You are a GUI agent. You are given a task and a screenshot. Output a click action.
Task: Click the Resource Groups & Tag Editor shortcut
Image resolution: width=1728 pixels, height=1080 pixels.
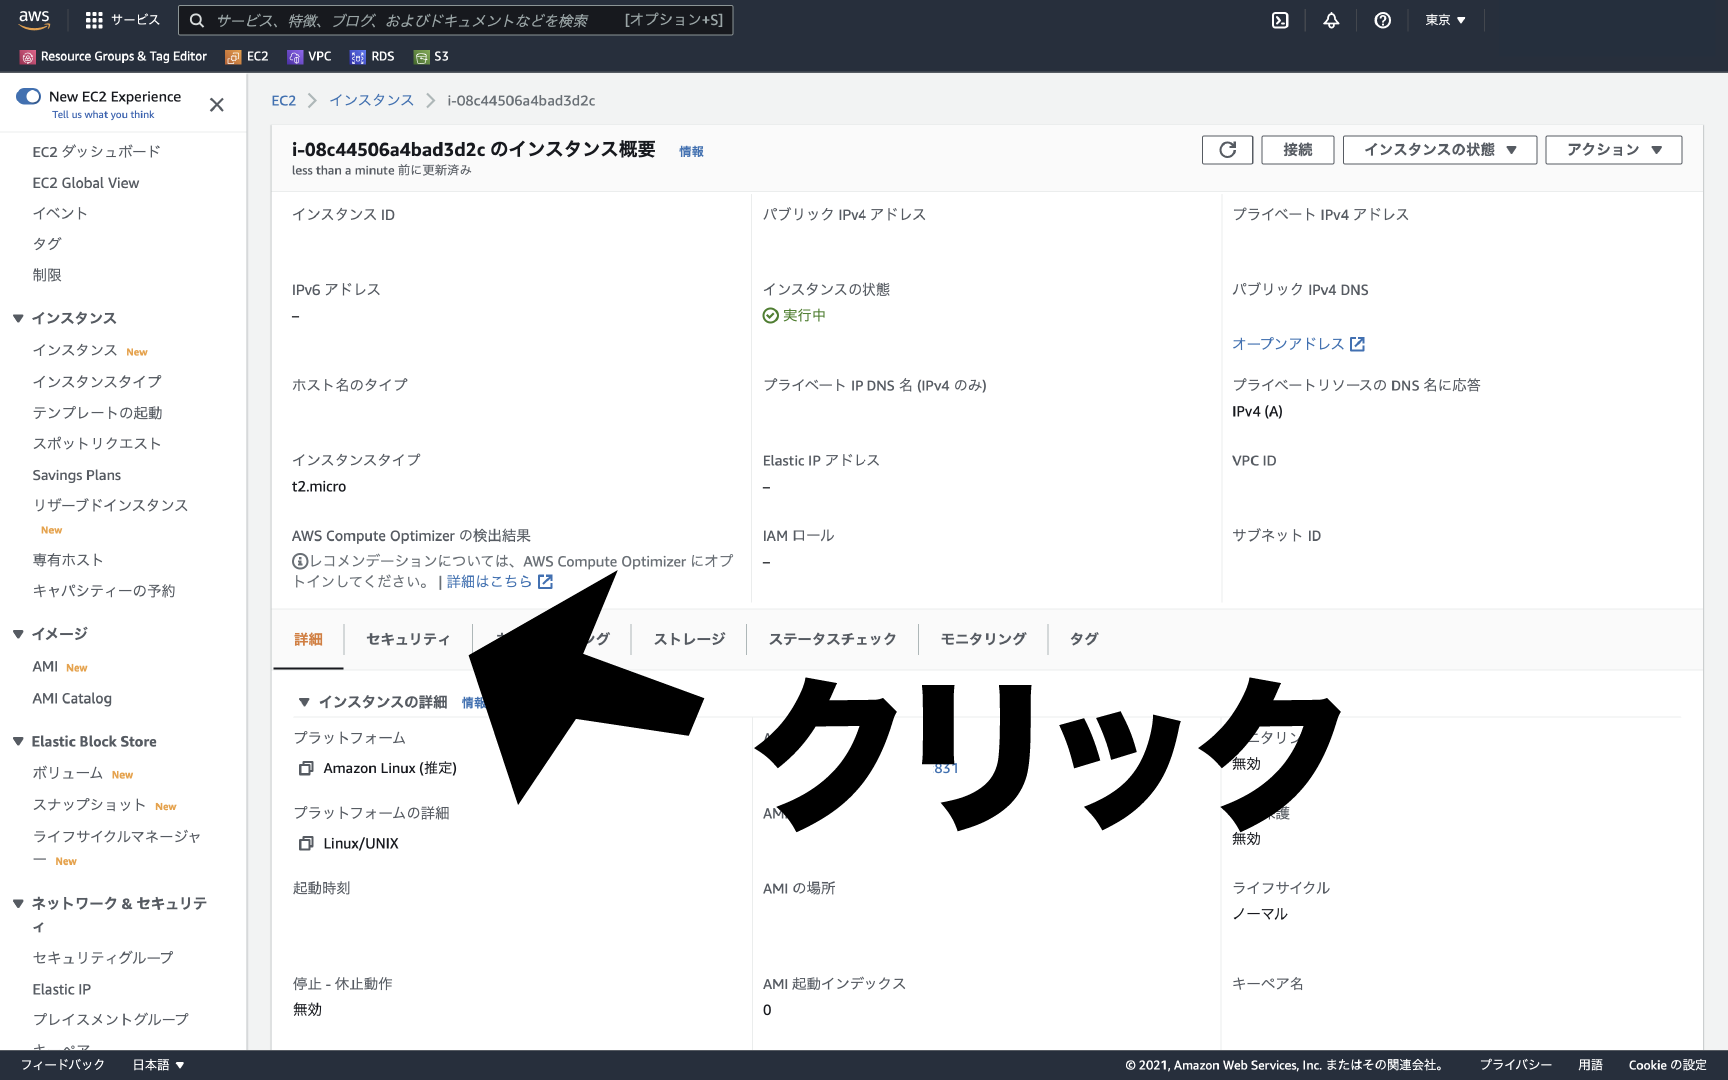pyautogui.click(x=114, y=57)
